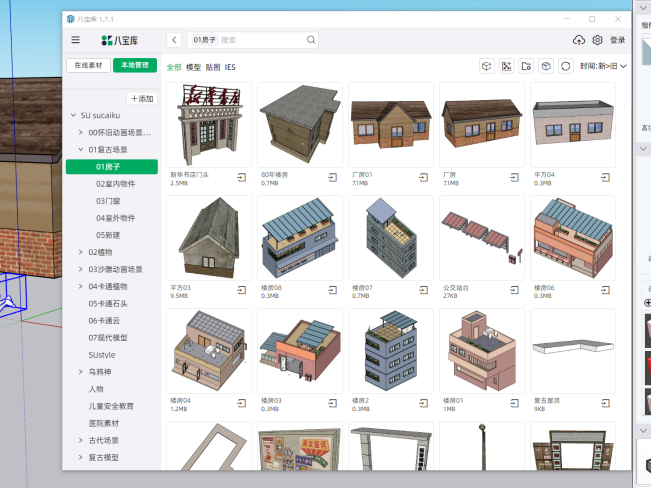Viewport: 651px width, 488px height.
Task: Import the 楼房04 model via its icon
Action: tap(242, 403)
